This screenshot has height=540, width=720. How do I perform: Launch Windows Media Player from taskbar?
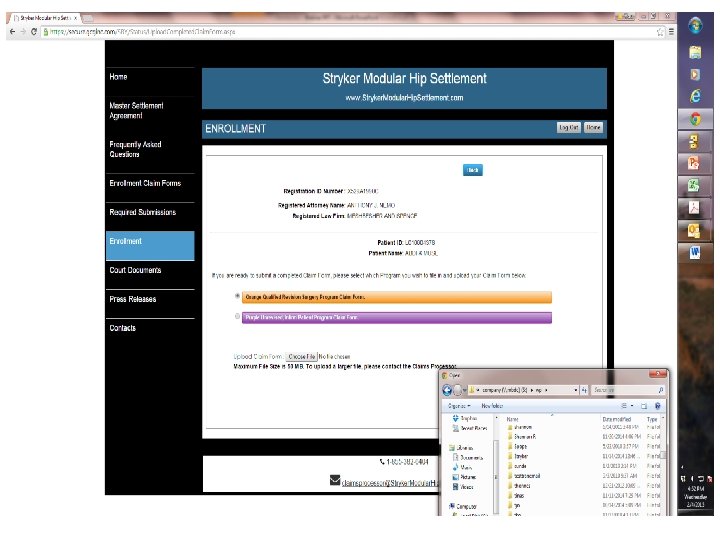695,74
